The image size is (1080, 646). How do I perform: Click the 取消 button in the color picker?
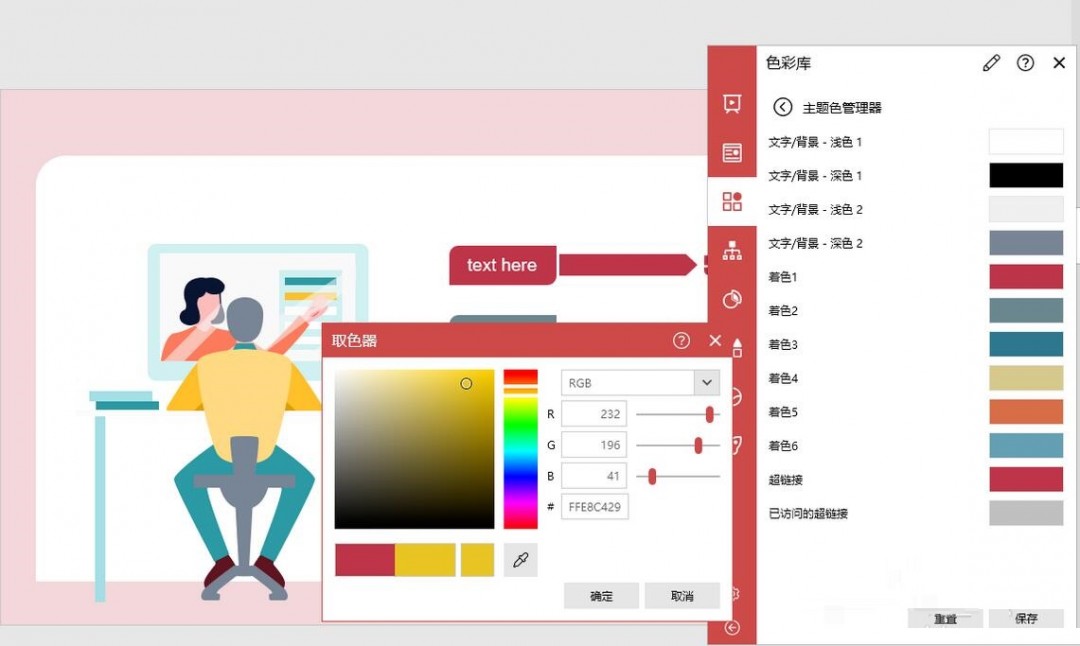click(x=682, y=596)
